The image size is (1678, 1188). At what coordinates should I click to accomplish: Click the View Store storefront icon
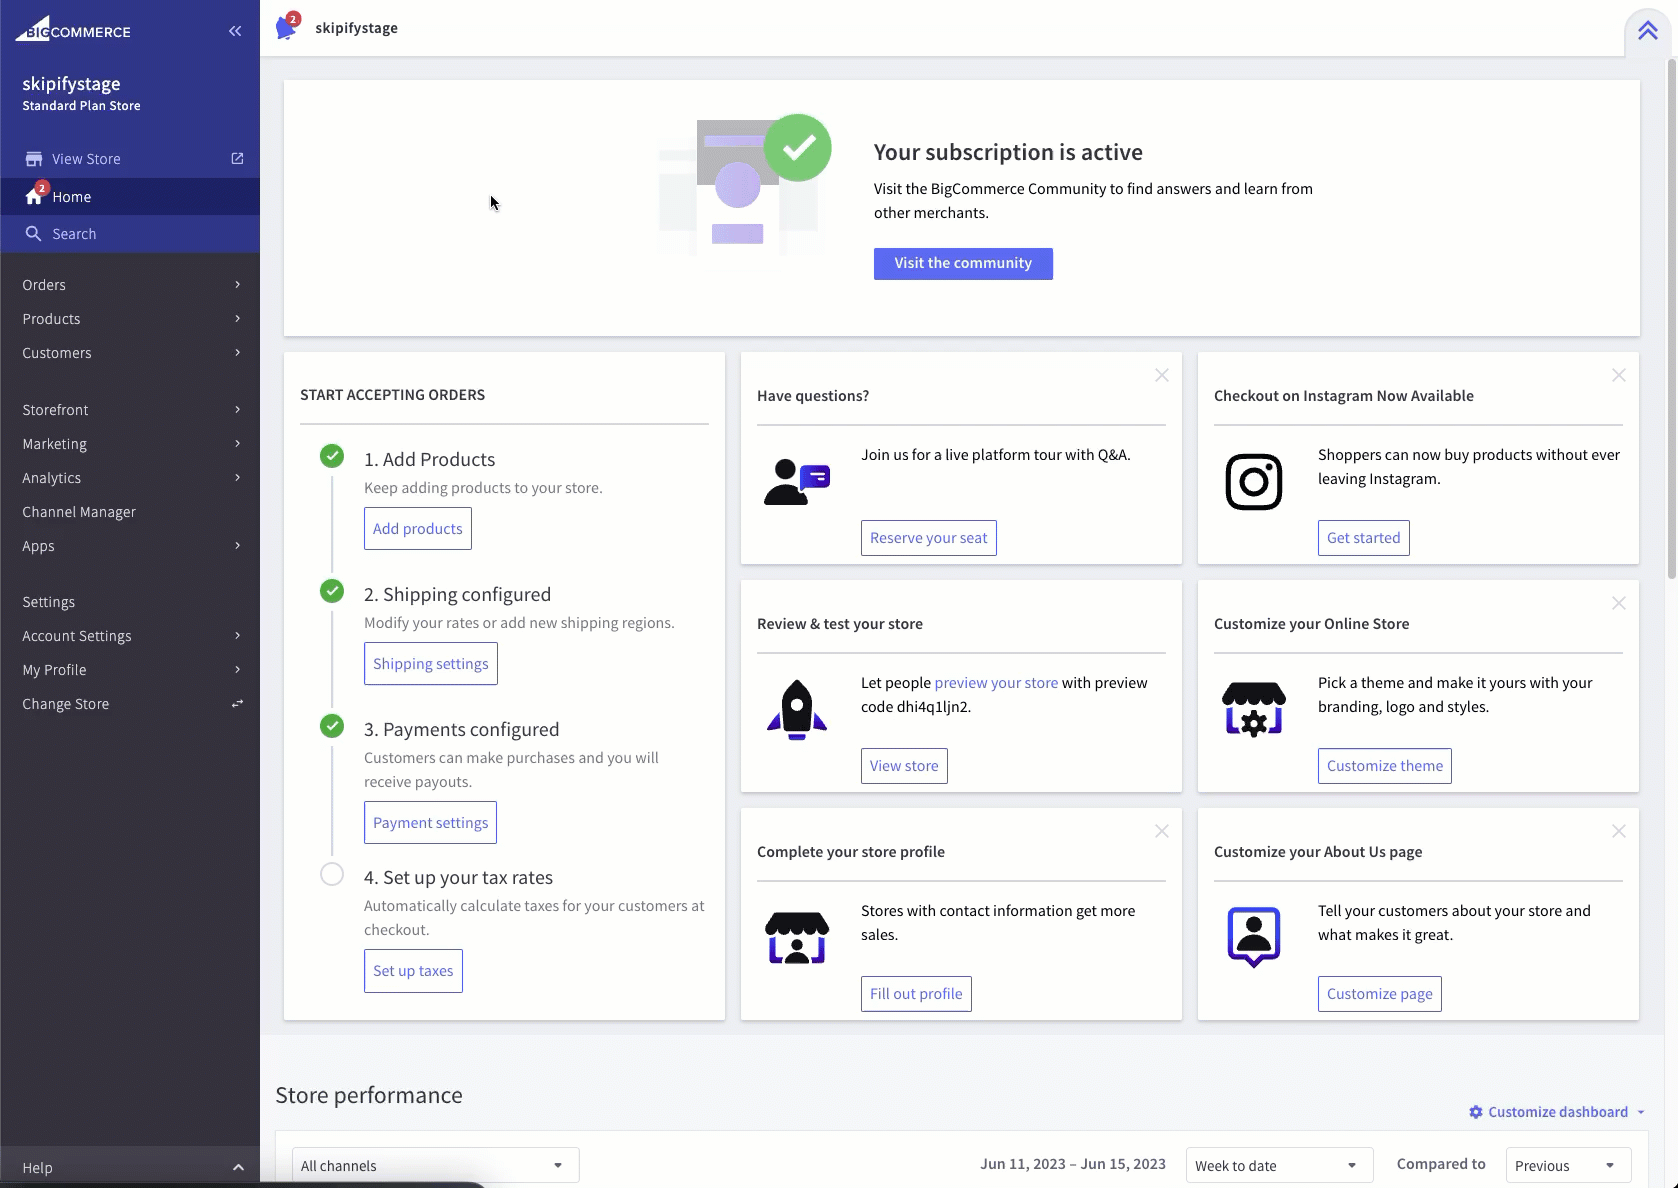(34, 159)
